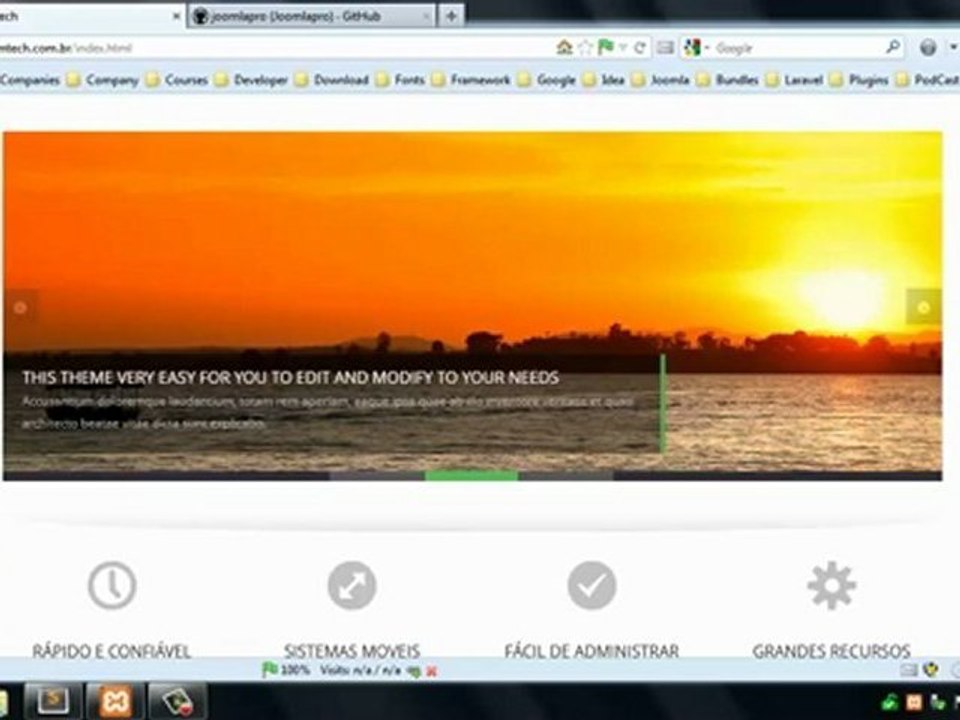Click the clock icon above Rápido e Confiável

coord(112,585)
